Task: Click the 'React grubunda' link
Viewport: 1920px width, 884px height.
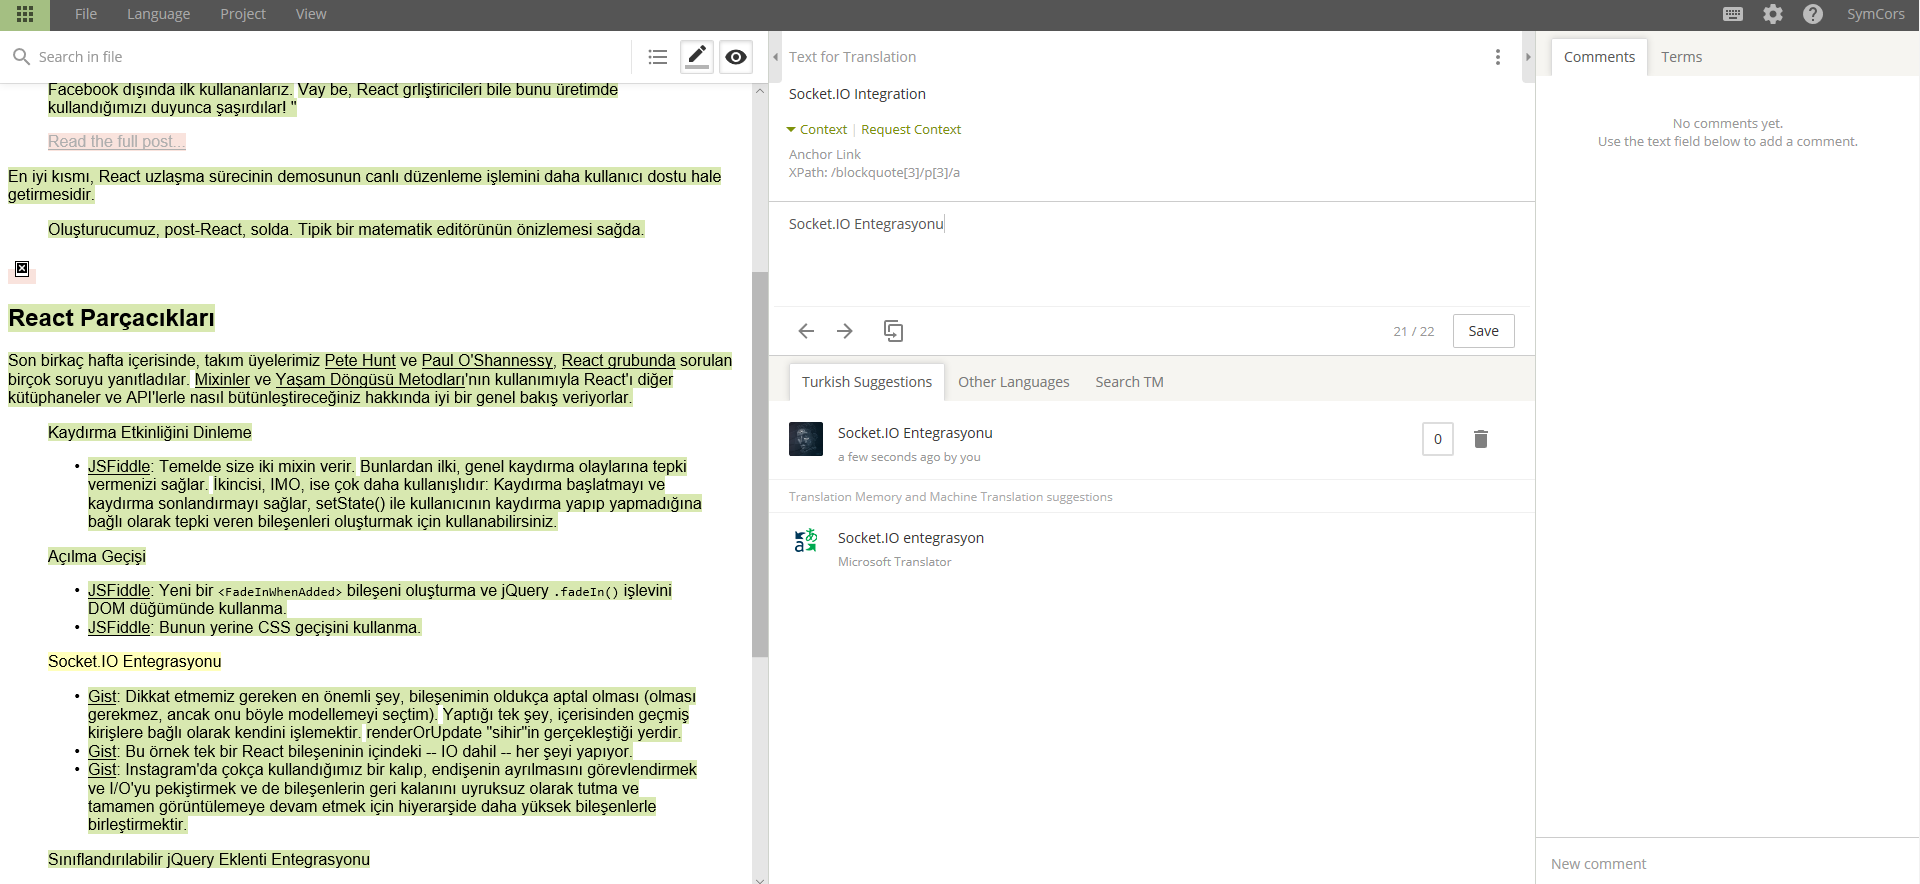Action: [x=619, y=360]
